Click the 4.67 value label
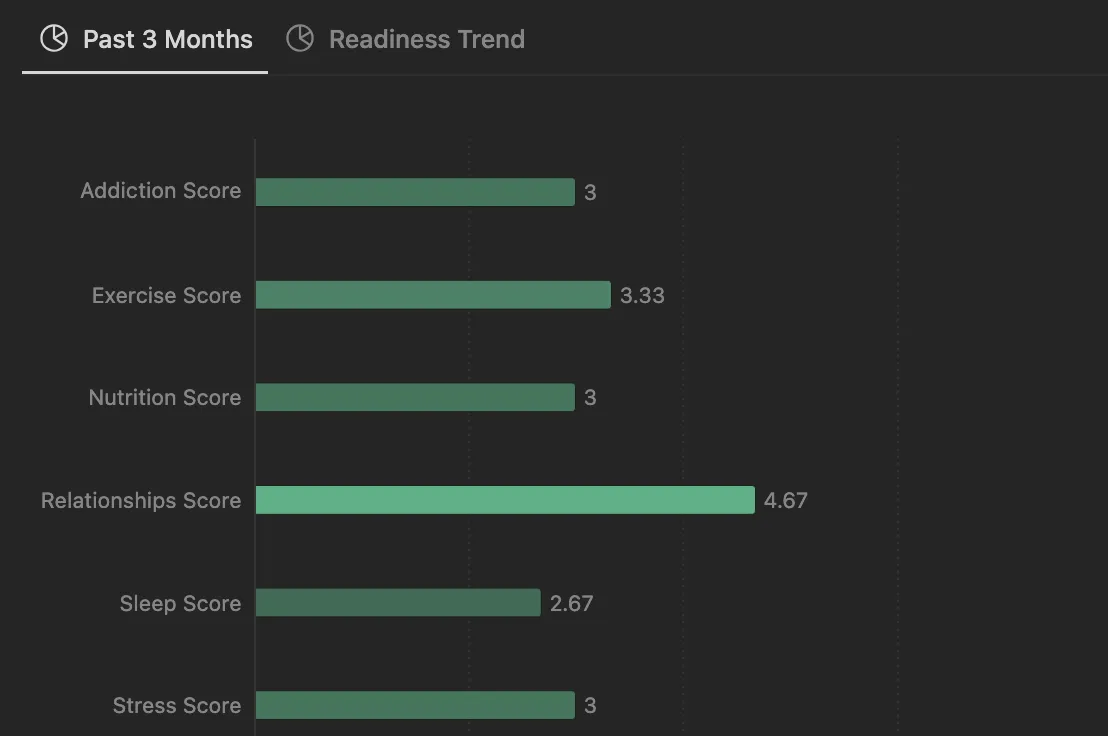This screenshot has width=1108, height=736. pyautogui.click(x=786, y=501)
